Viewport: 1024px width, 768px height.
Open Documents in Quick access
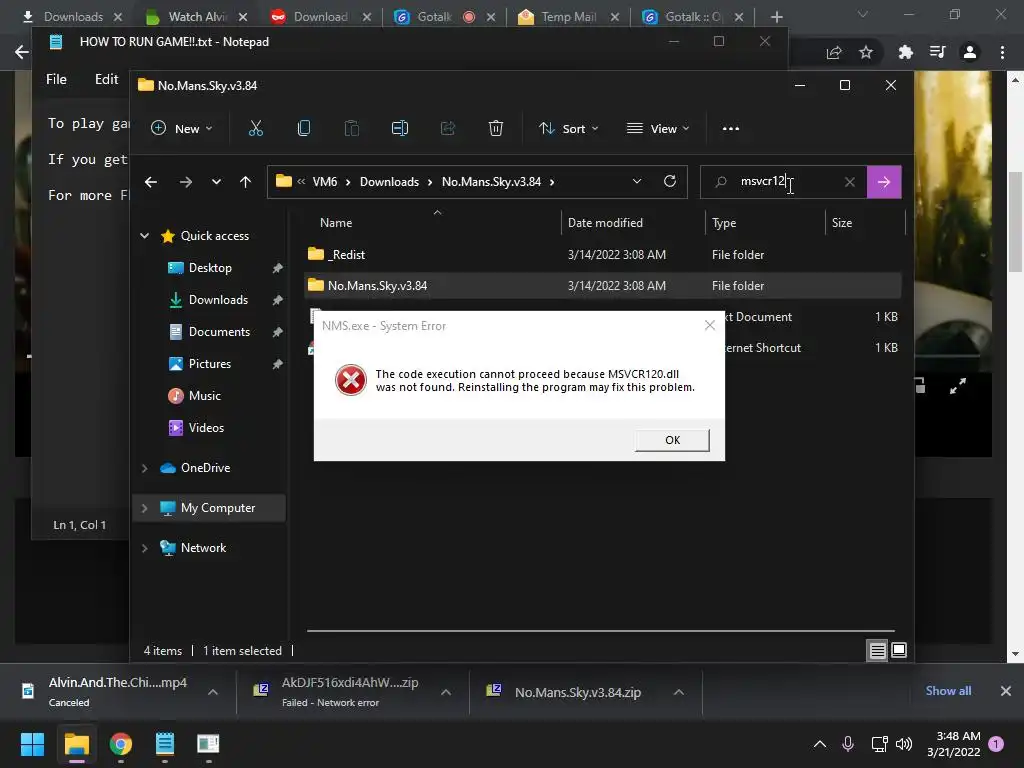[219, 332]
